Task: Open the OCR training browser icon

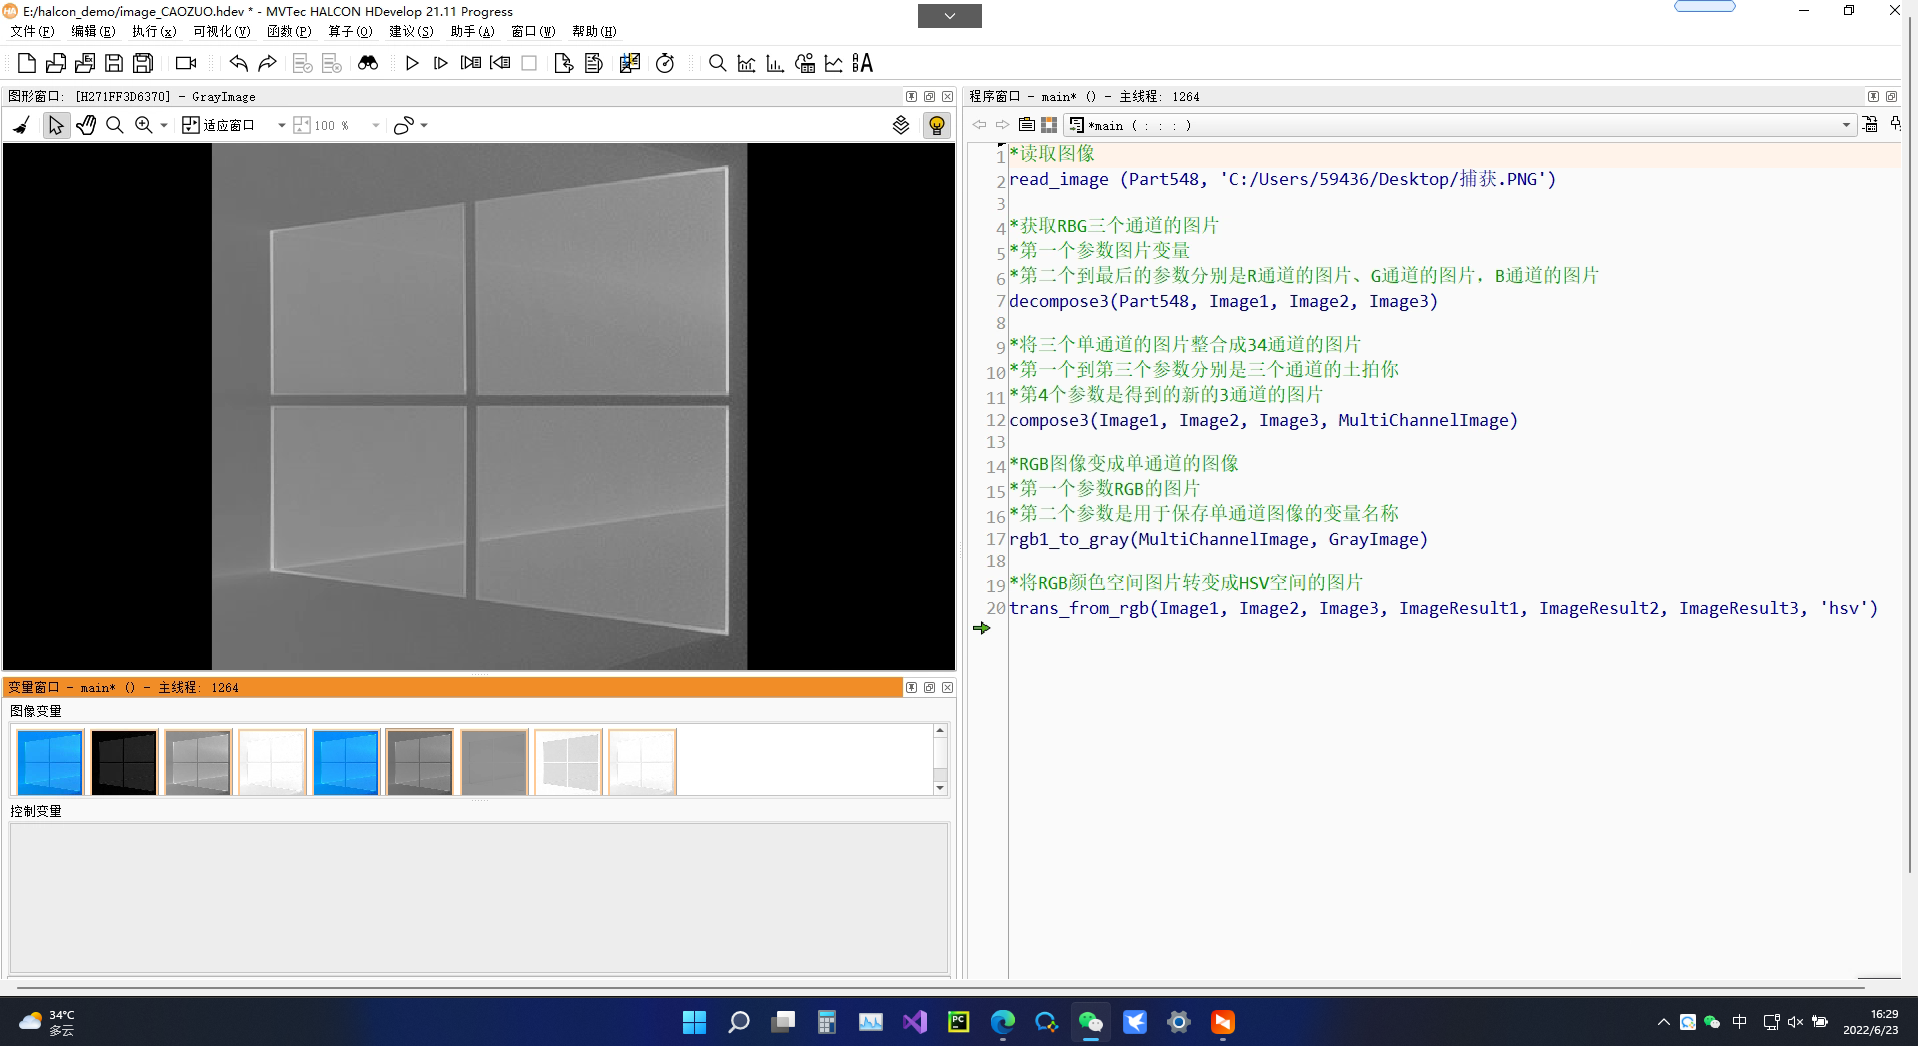Action: pyautogui.click(x=862, y=63)
